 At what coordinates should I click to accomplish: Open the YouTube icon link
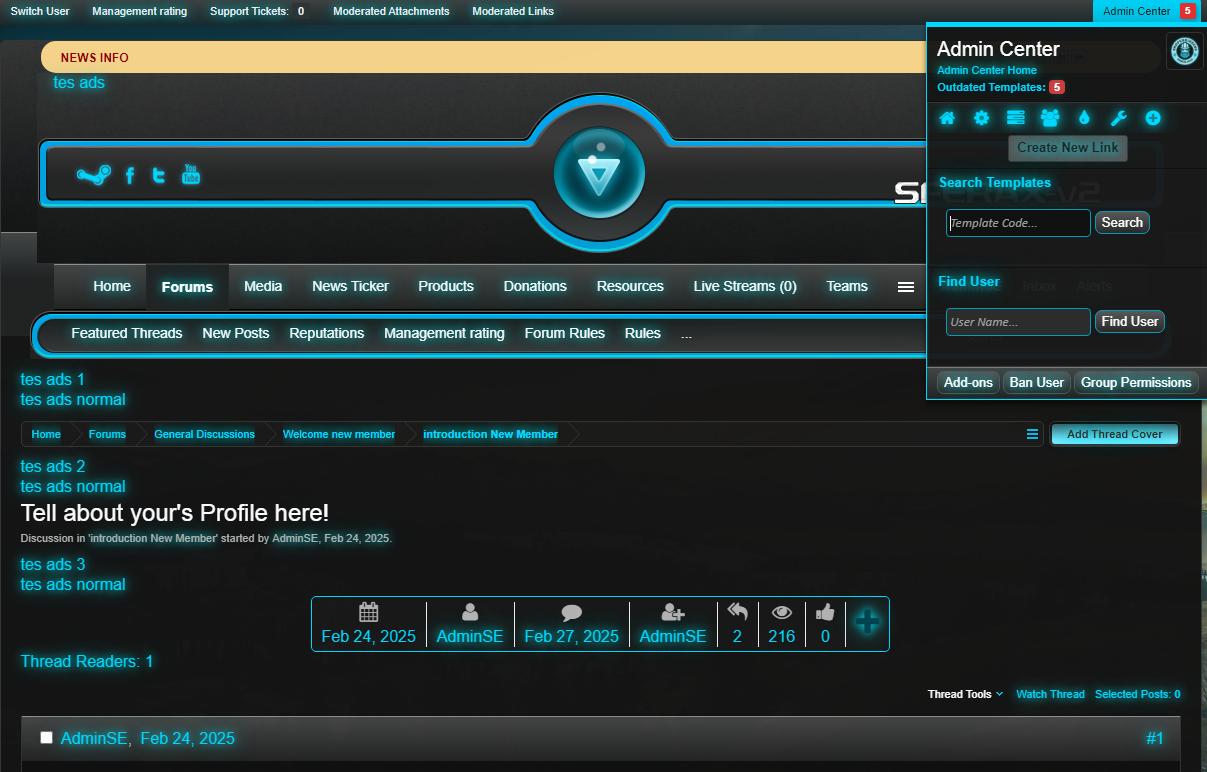(191, 175)
